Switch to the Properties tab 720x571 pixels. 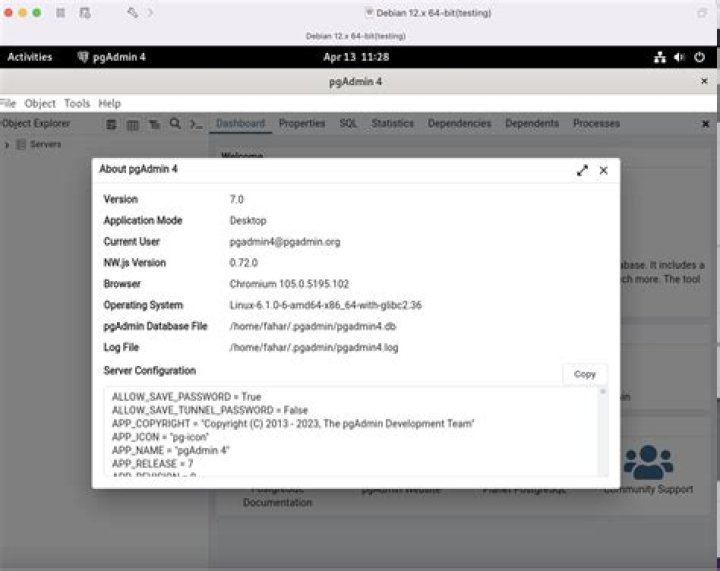[x=302, y=123]
